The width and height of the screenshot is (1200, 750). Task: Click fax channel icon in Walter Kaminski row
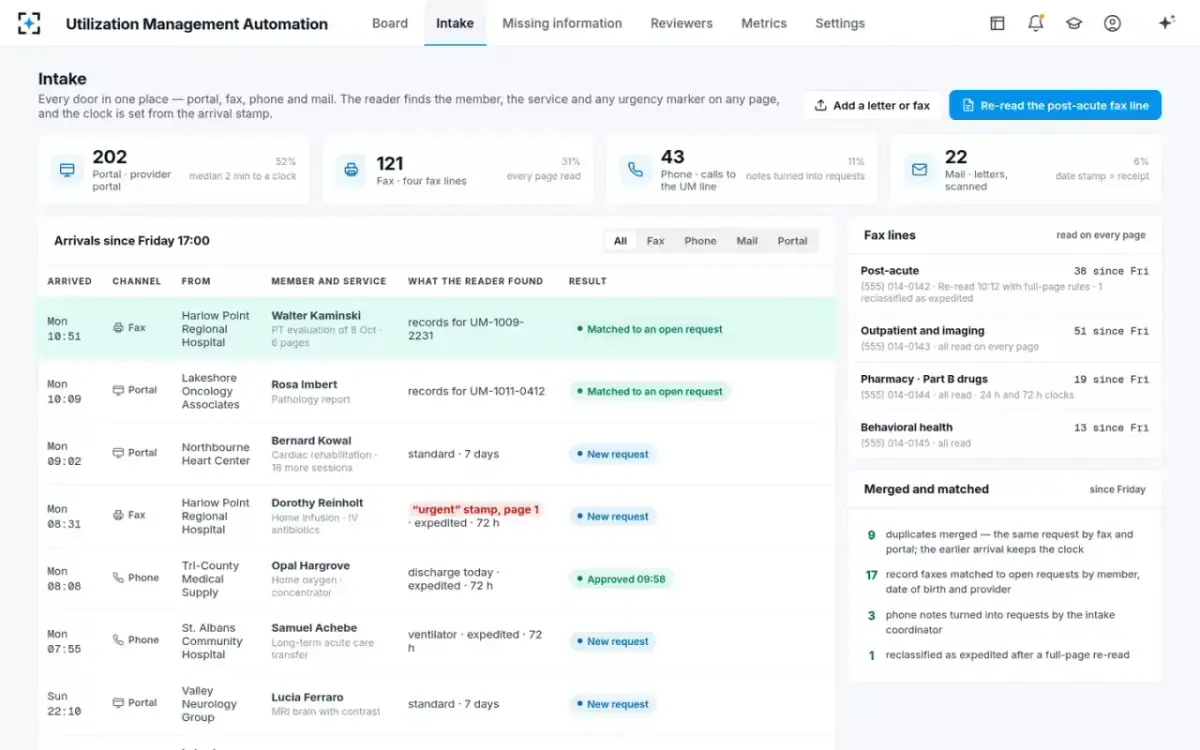point(118,328)
